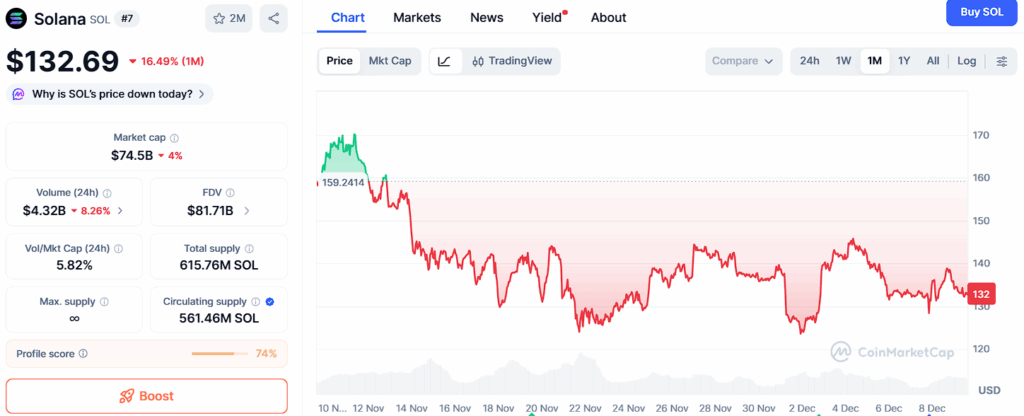Click the share icon button
The image size is (1024, 416).
pyautogui.click(x=273, y=18)
